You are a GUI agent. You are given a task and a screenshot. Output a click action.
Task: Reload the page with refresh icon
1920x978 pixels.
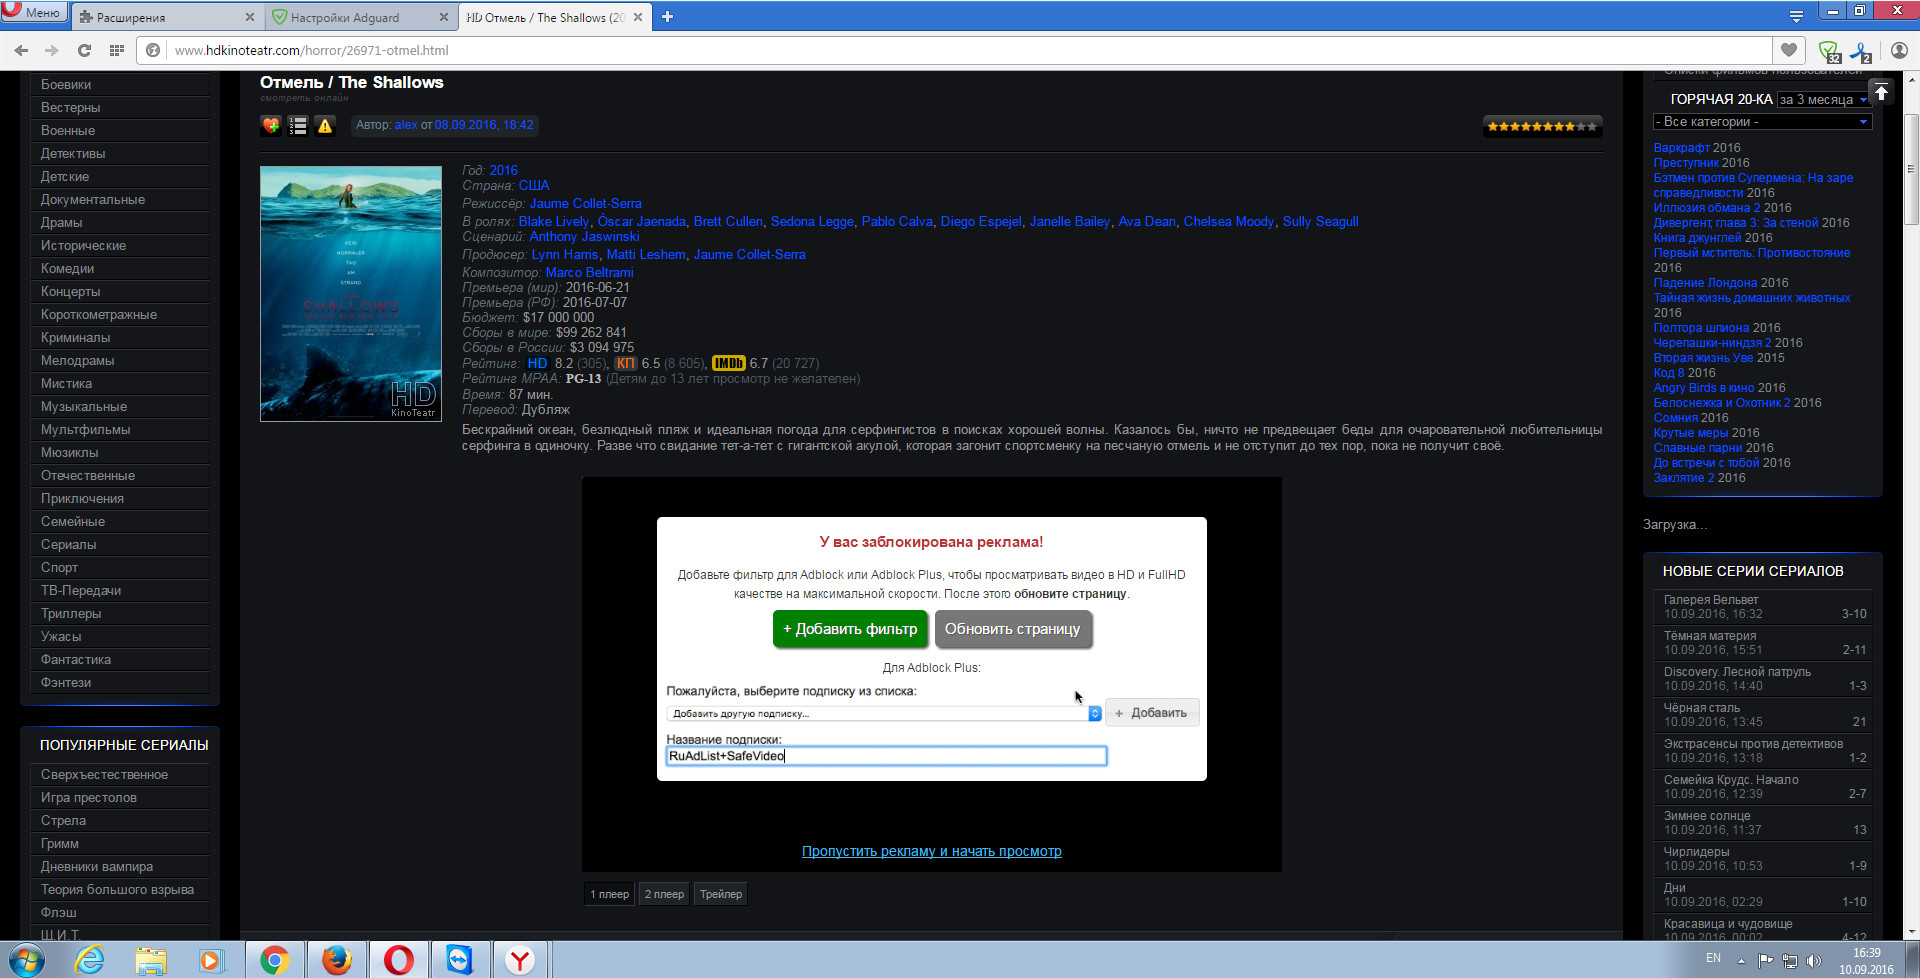point(84,50)
